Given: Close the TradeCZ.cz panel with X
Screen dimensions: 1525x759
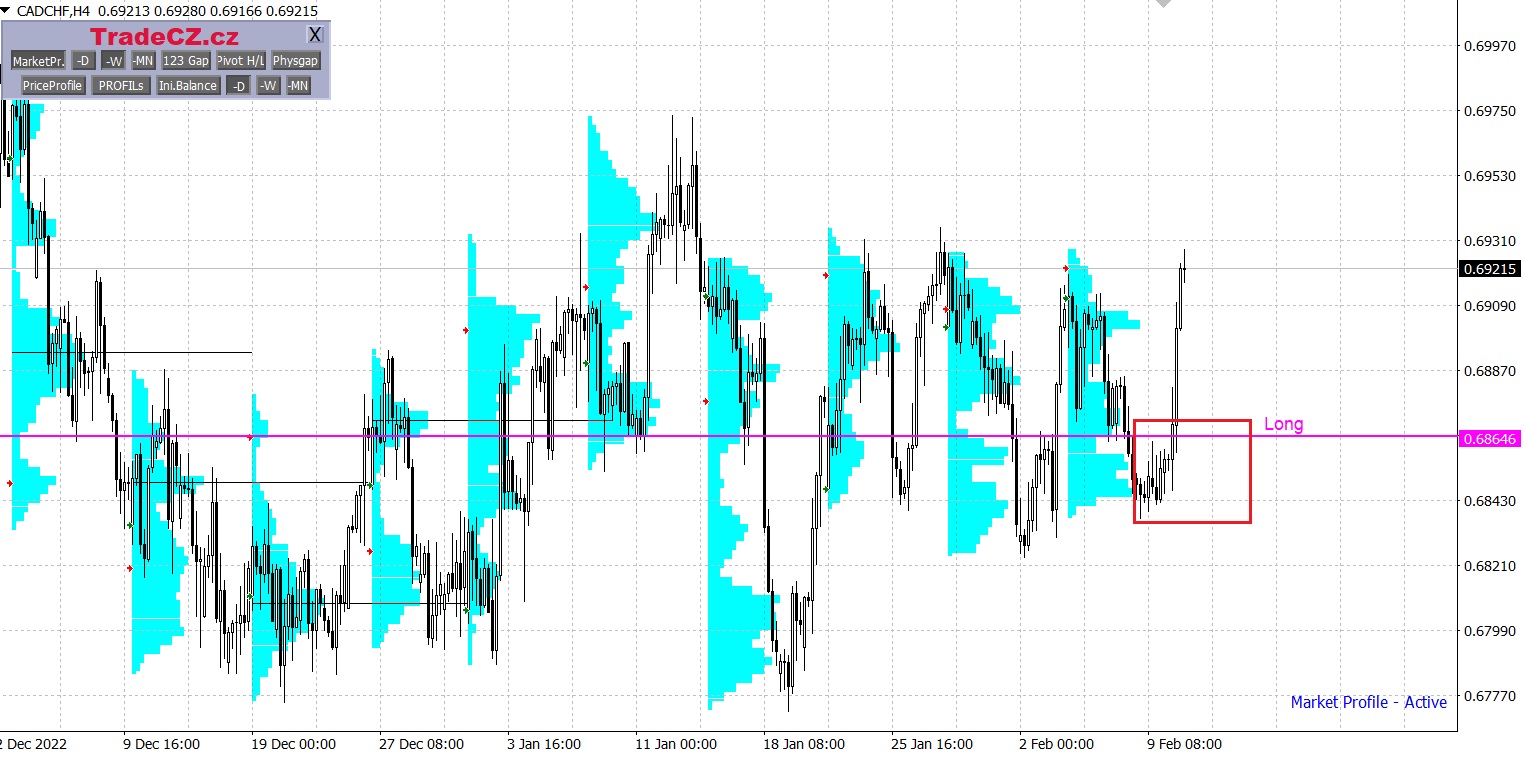Looking at the screenshot, I should tap(315, 35).
